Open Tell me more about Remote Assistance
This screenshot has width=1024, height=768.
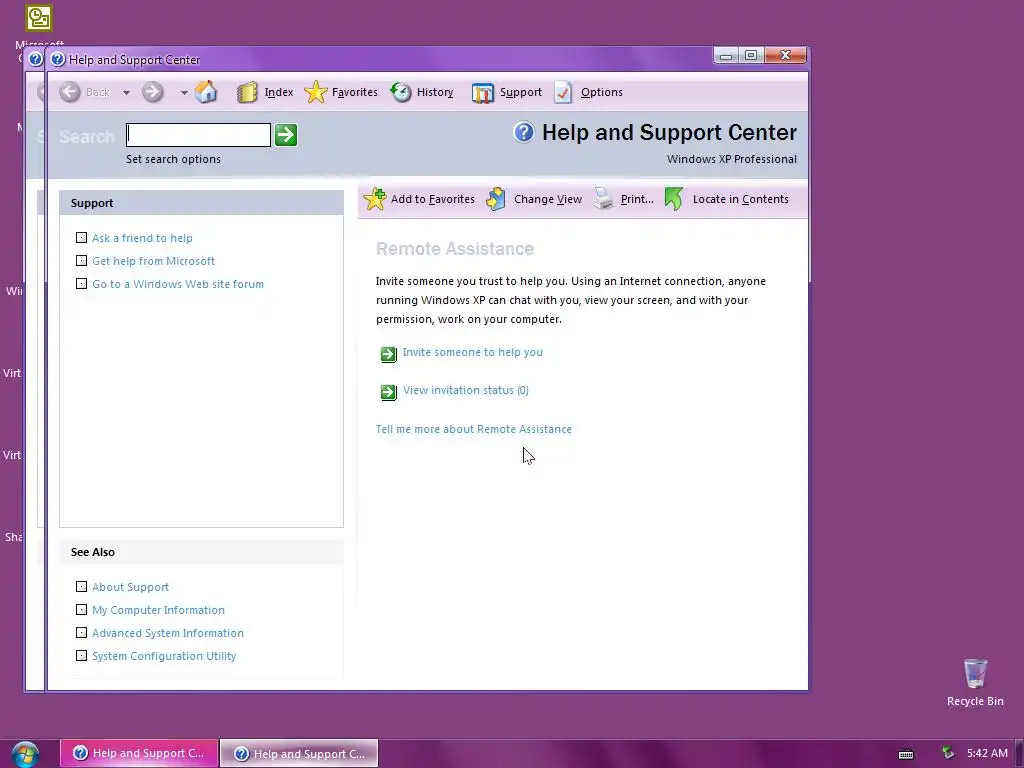pyautogui.click(x=473, y=429)
